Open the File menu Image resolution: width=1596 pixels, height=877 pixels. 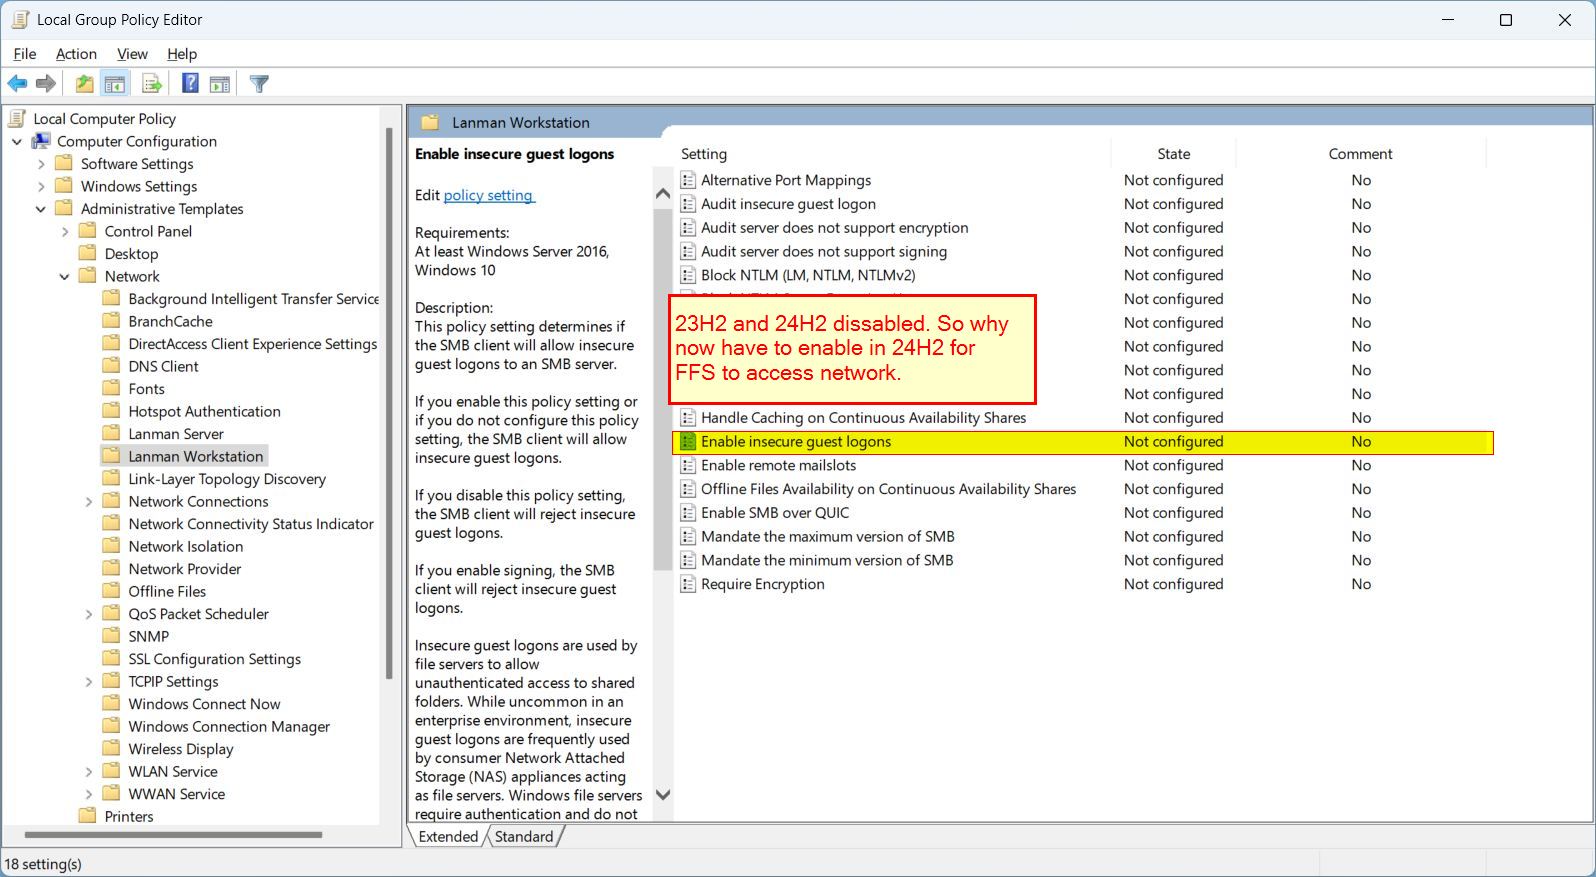(25, 54)
